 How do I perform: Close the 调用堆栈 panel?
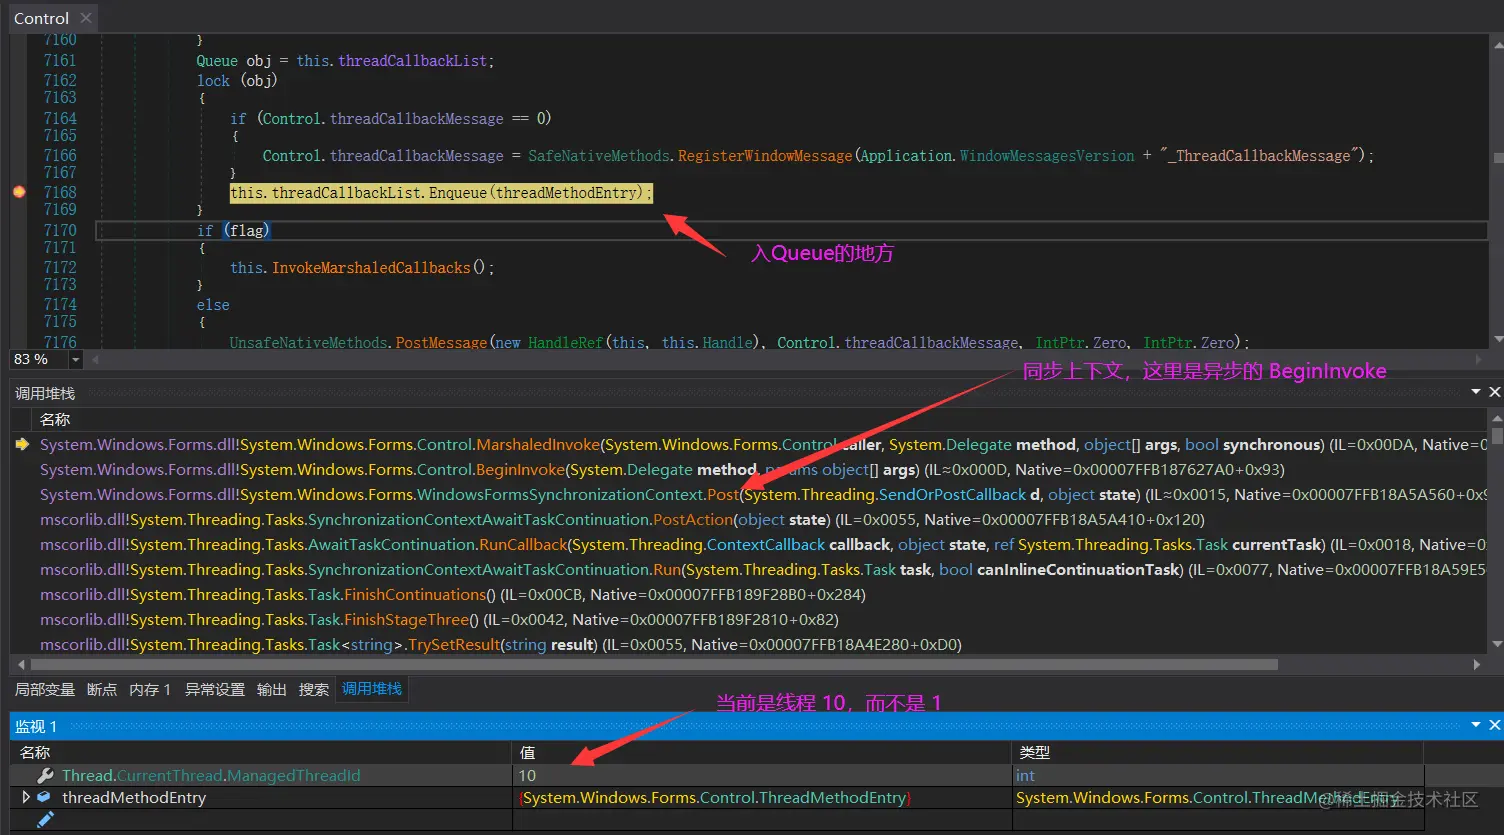(1494, 392)
